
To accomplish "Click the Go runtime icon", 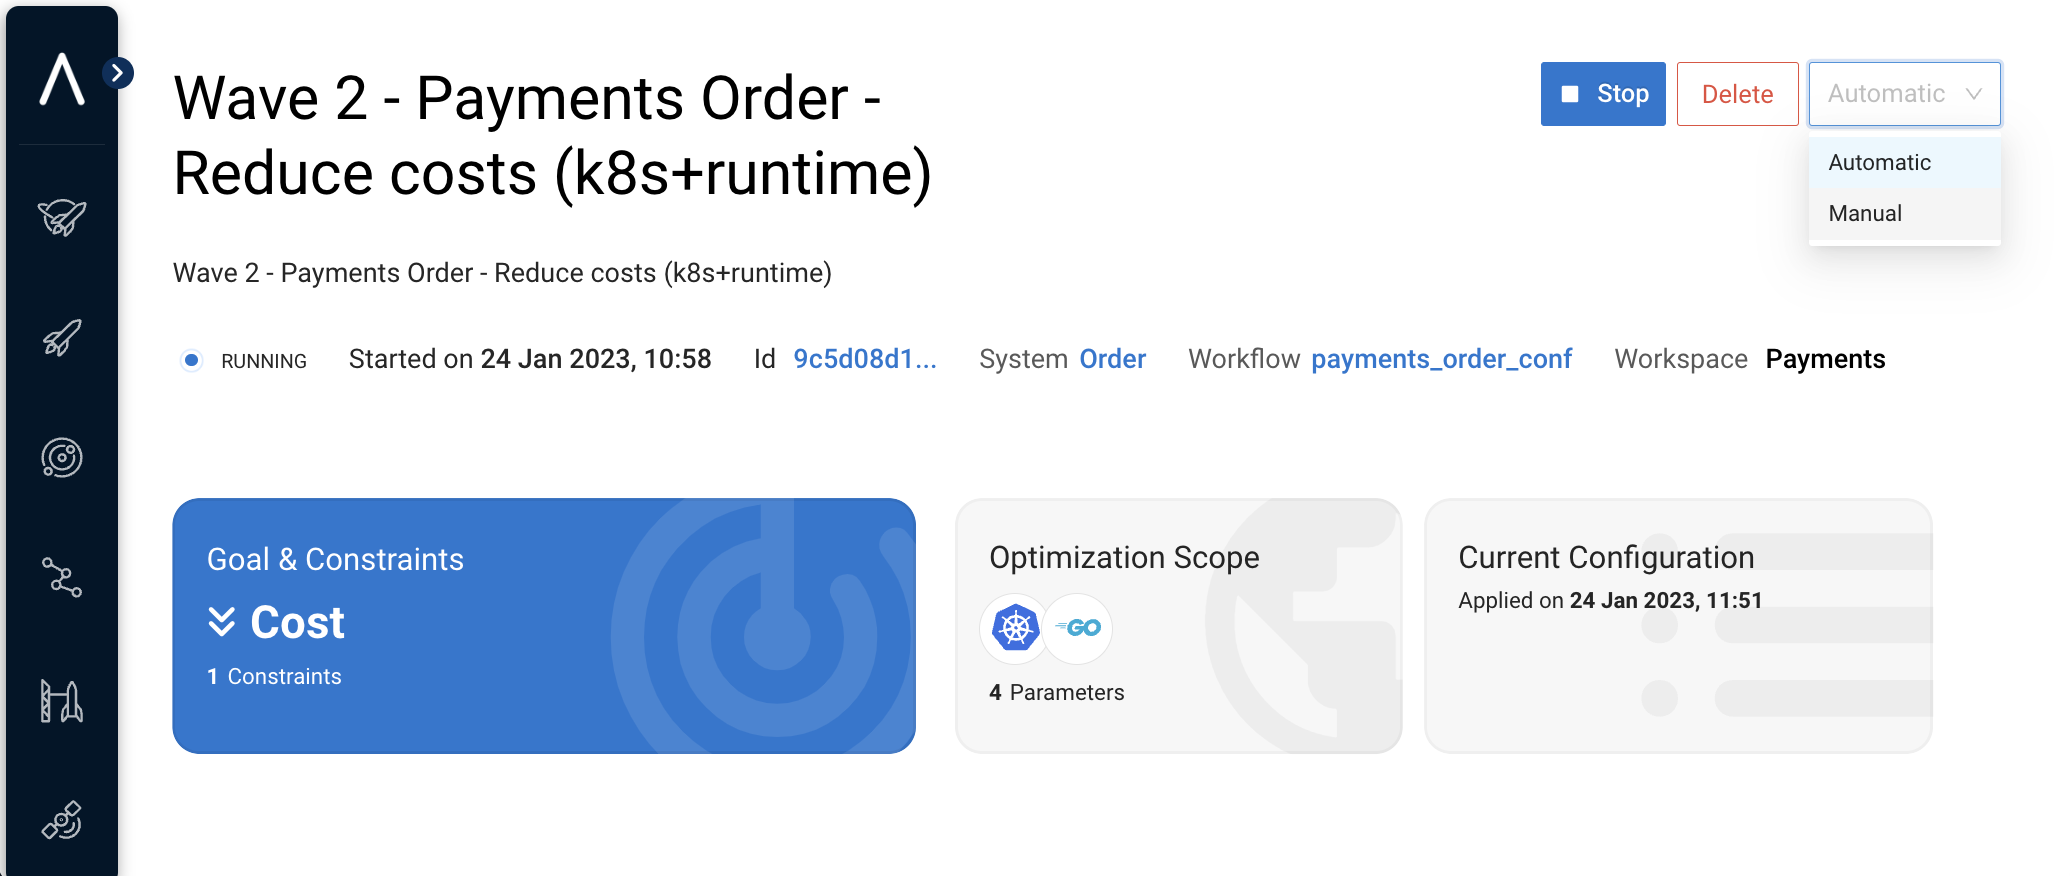I will (1079, 628).
